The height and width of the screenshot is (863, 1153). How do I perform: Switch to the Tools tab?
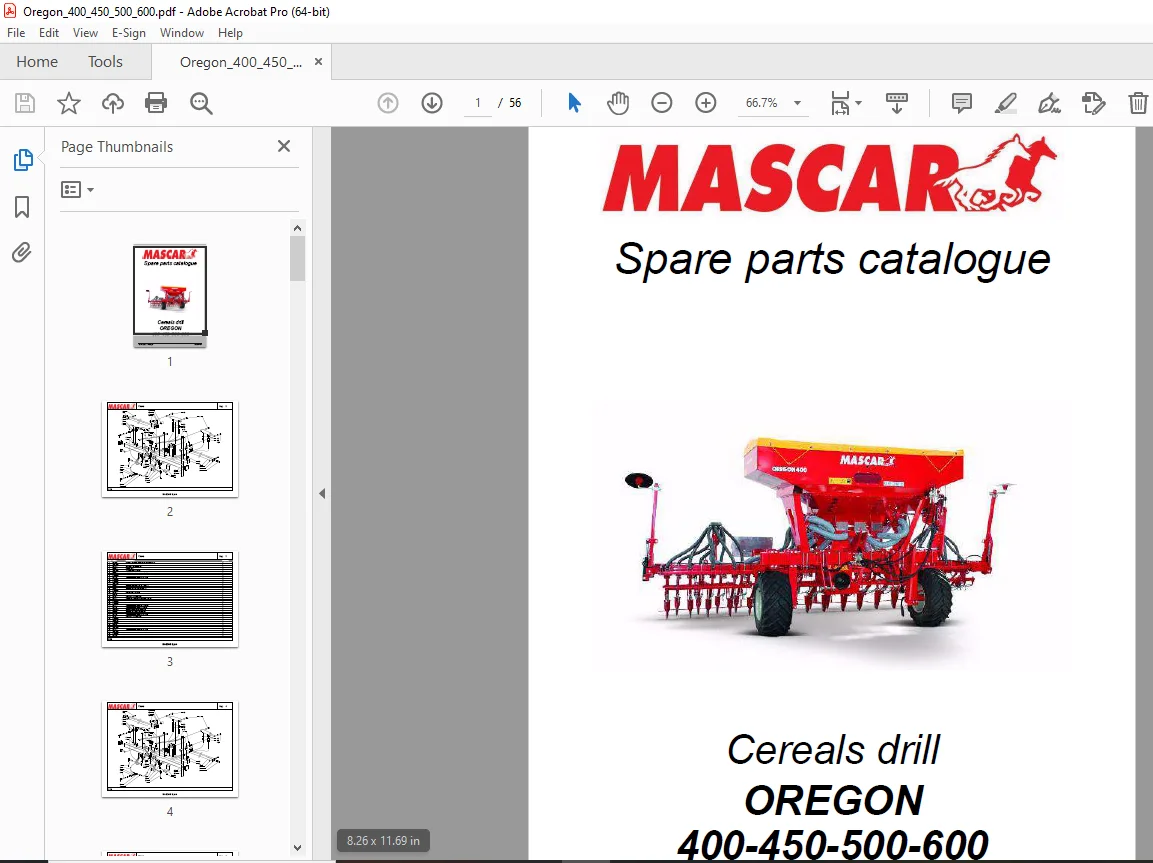pyautogui.click(x=105, y=62)
